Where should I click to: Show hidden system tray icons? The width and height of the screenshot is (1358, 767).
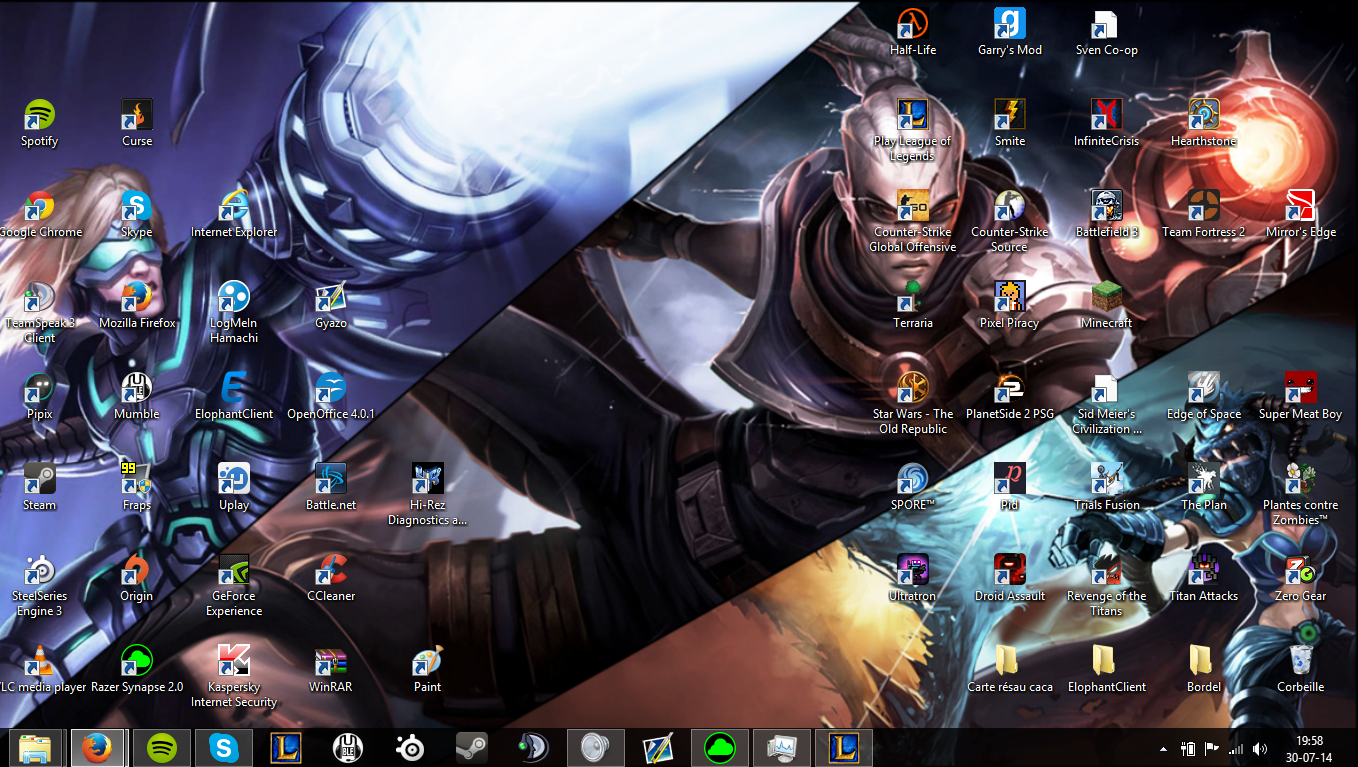coord(1163,749)
